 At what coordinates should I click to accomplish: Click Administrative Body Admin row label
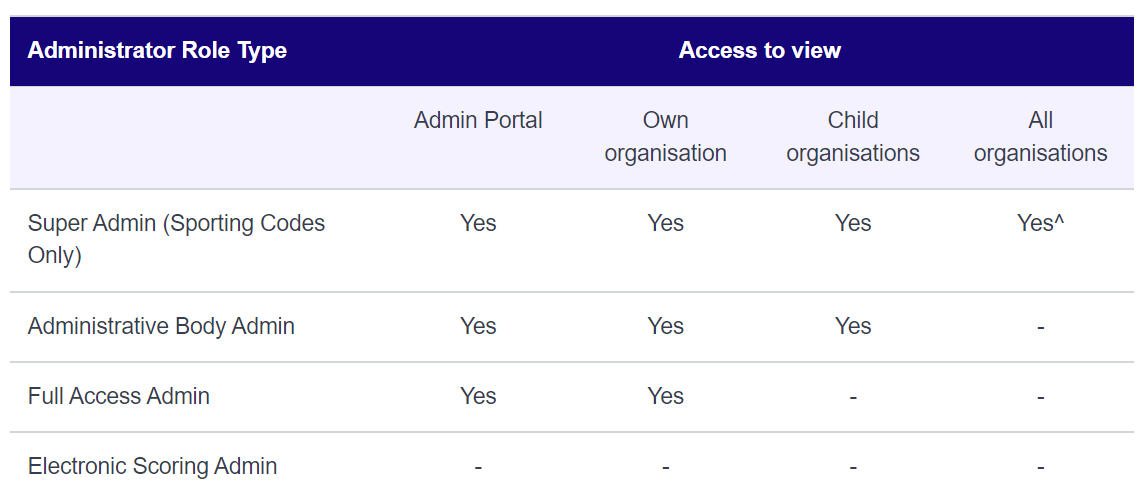pos(161,326)
